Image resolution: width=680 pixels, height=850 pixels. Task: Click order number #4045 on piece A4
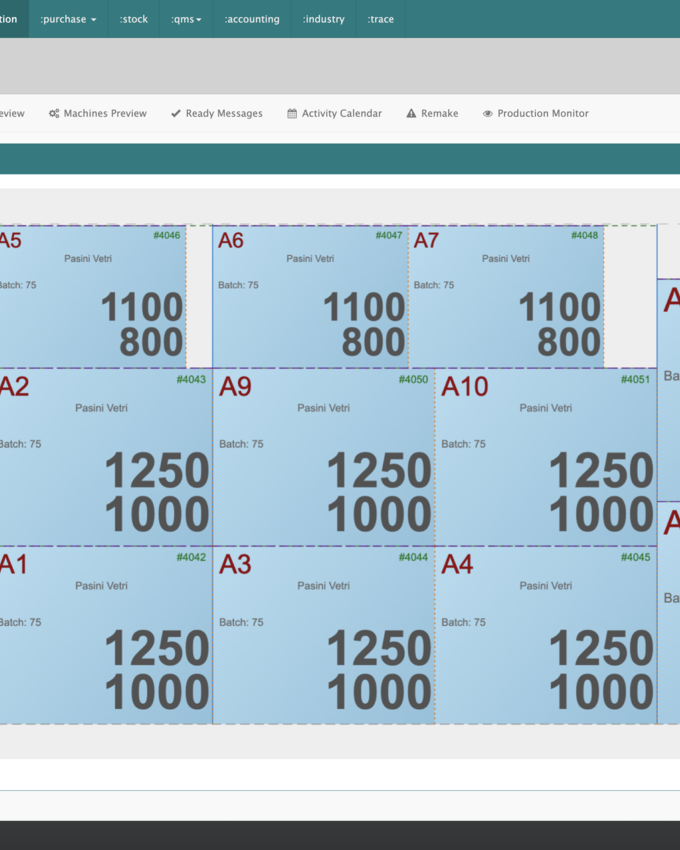[x=636, y=557]
